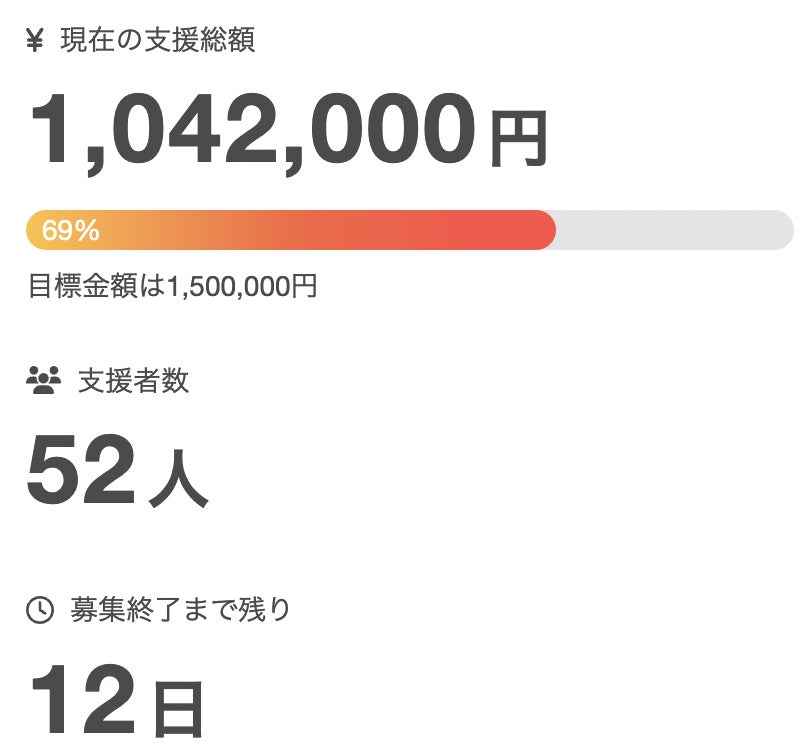Image resolution: width=812 pixels, height=756 pixels.
Task: Click the remaining days number 12
Action: tap(82, 702)
